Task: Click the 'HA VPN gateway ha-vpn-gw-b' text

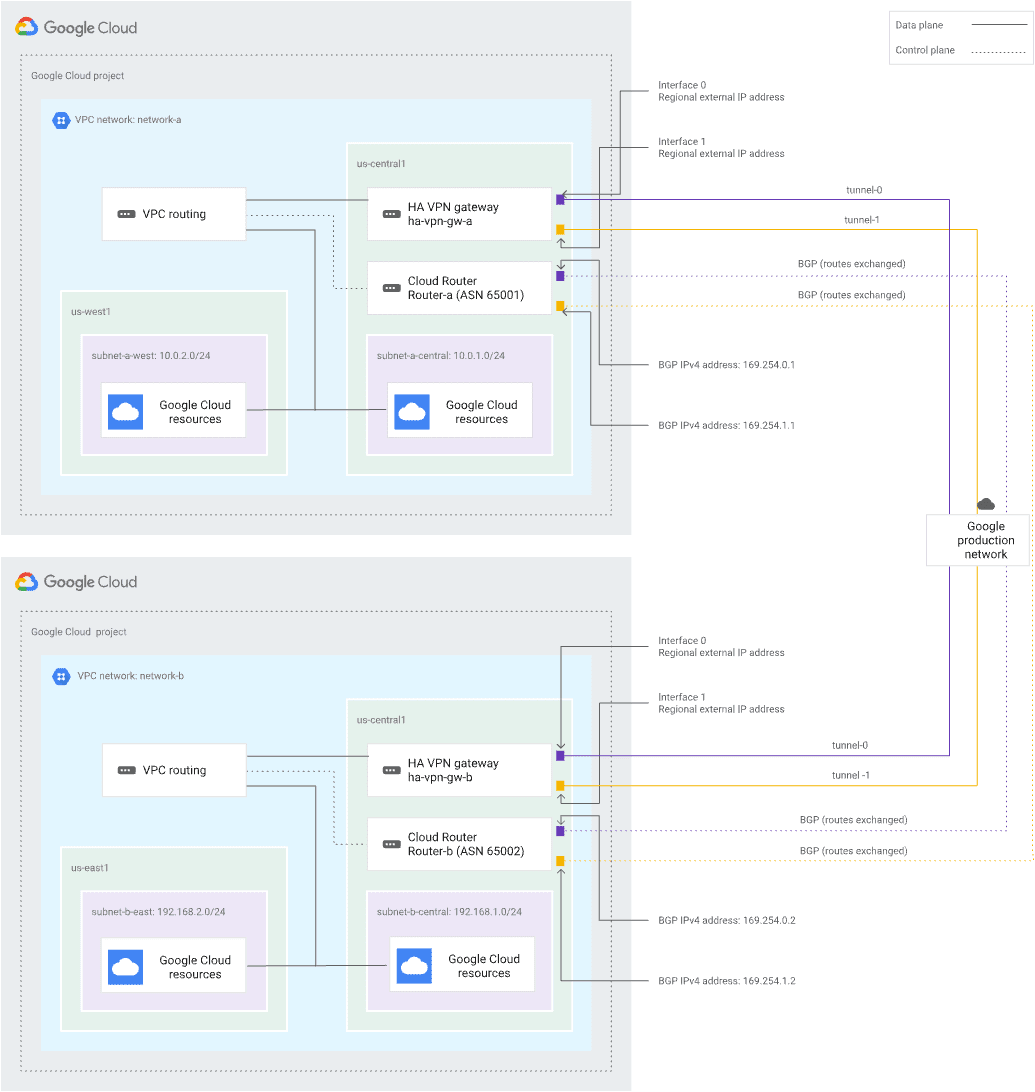Action: tap(453, 770)
